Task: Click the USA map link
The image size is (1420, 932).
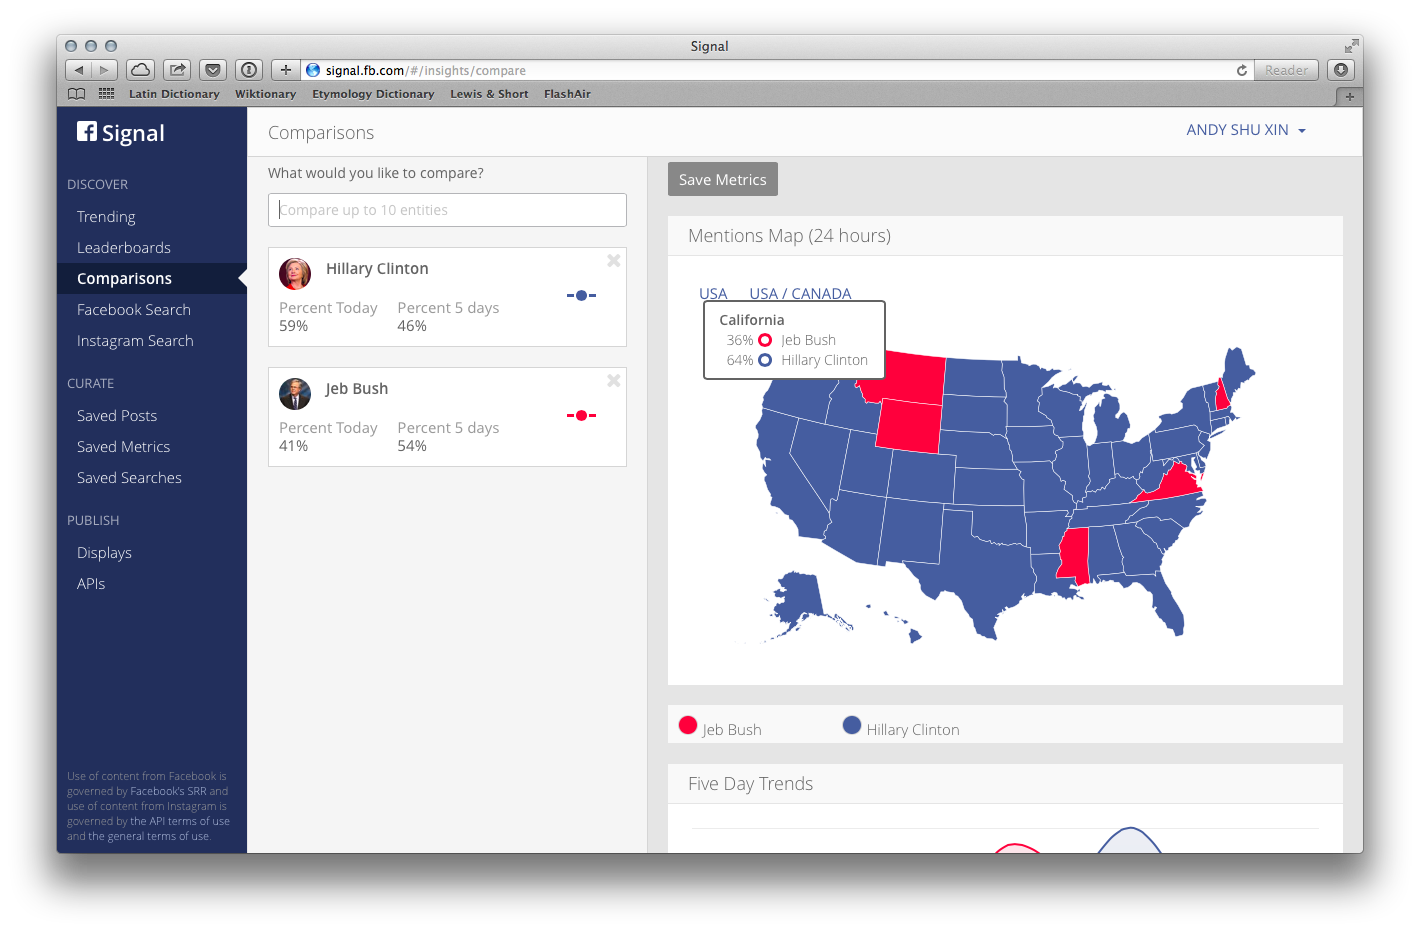Action: 713,293
